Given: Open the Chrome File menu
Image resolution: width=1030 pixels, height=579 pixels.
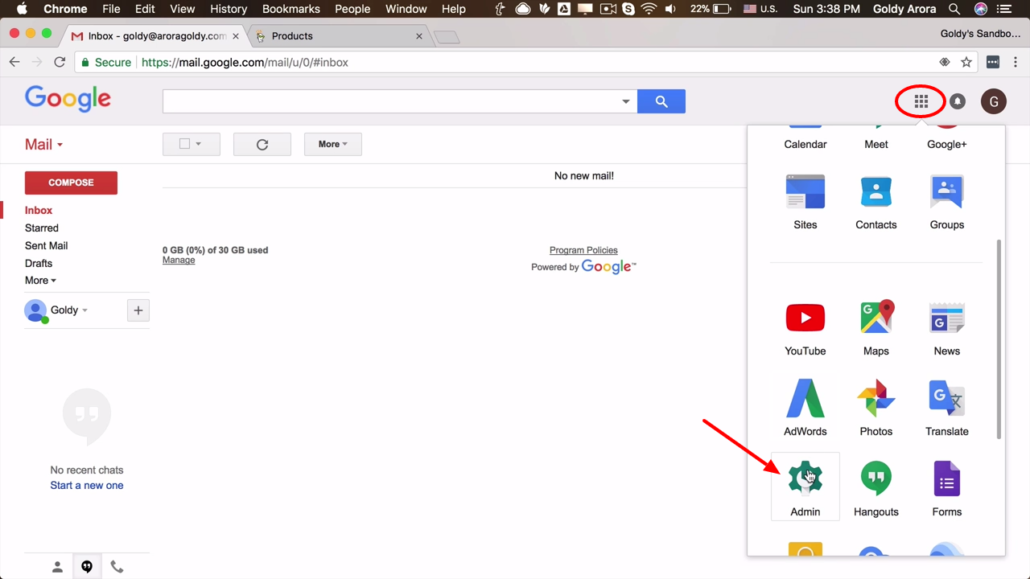Looking at the screenshot, I should [x=111, y=9].
